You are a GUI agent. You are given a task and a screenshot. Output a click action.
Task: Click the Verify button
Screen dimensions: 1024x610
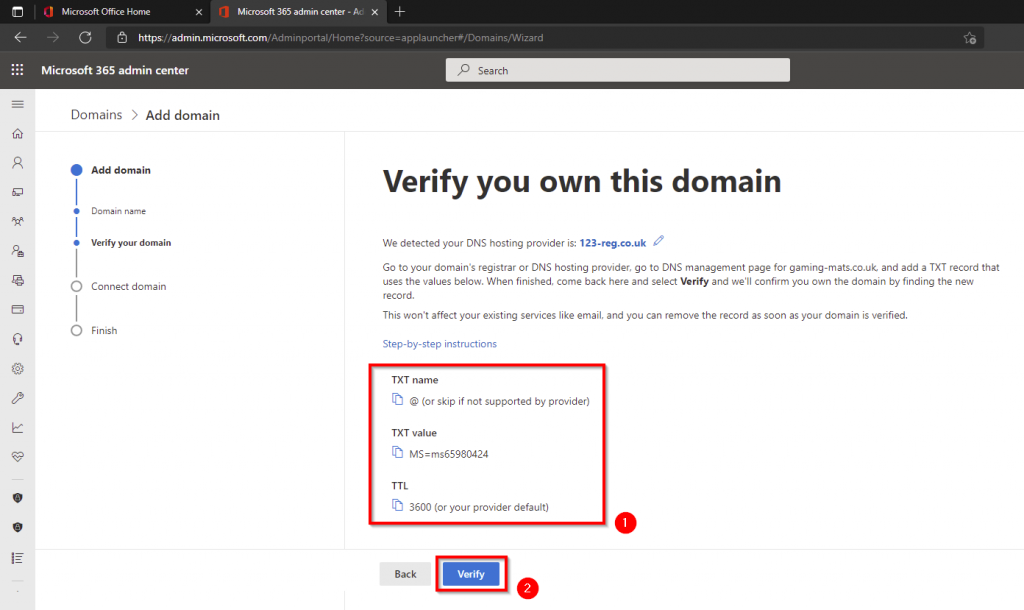click(471, 574)
